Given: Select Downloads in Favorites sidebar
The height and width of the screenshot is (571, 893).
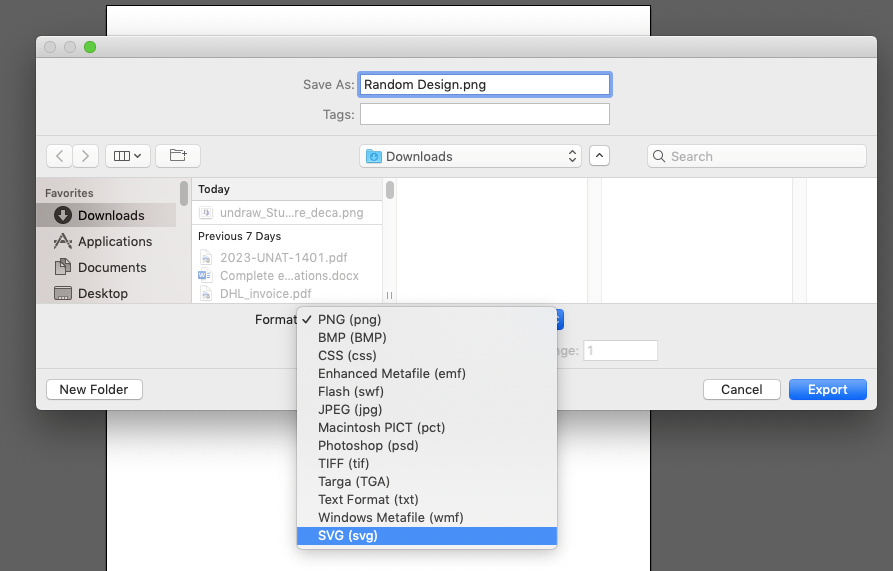Looking at the screenshot, I should 110,215.
